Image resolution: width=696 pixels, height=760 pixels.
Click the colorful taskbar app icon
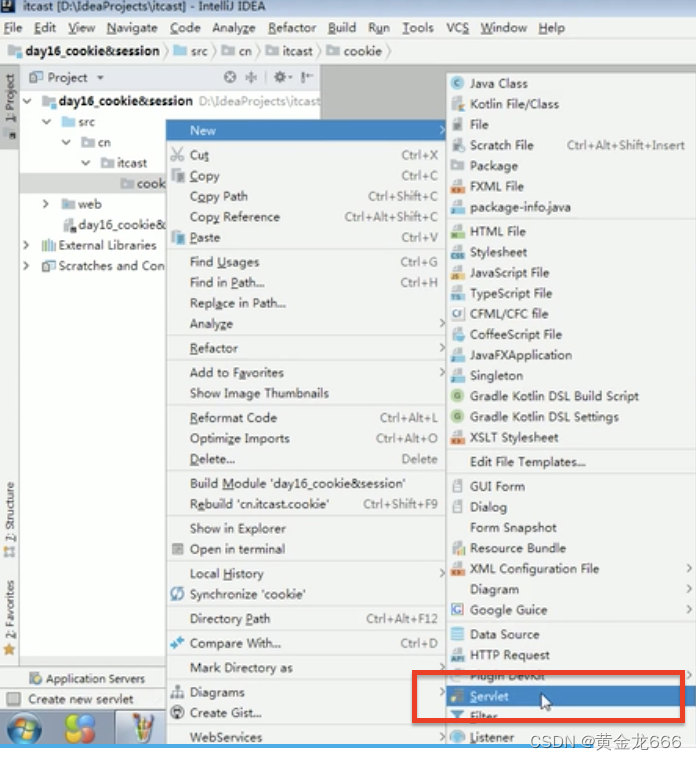click(x=79, y=728)
